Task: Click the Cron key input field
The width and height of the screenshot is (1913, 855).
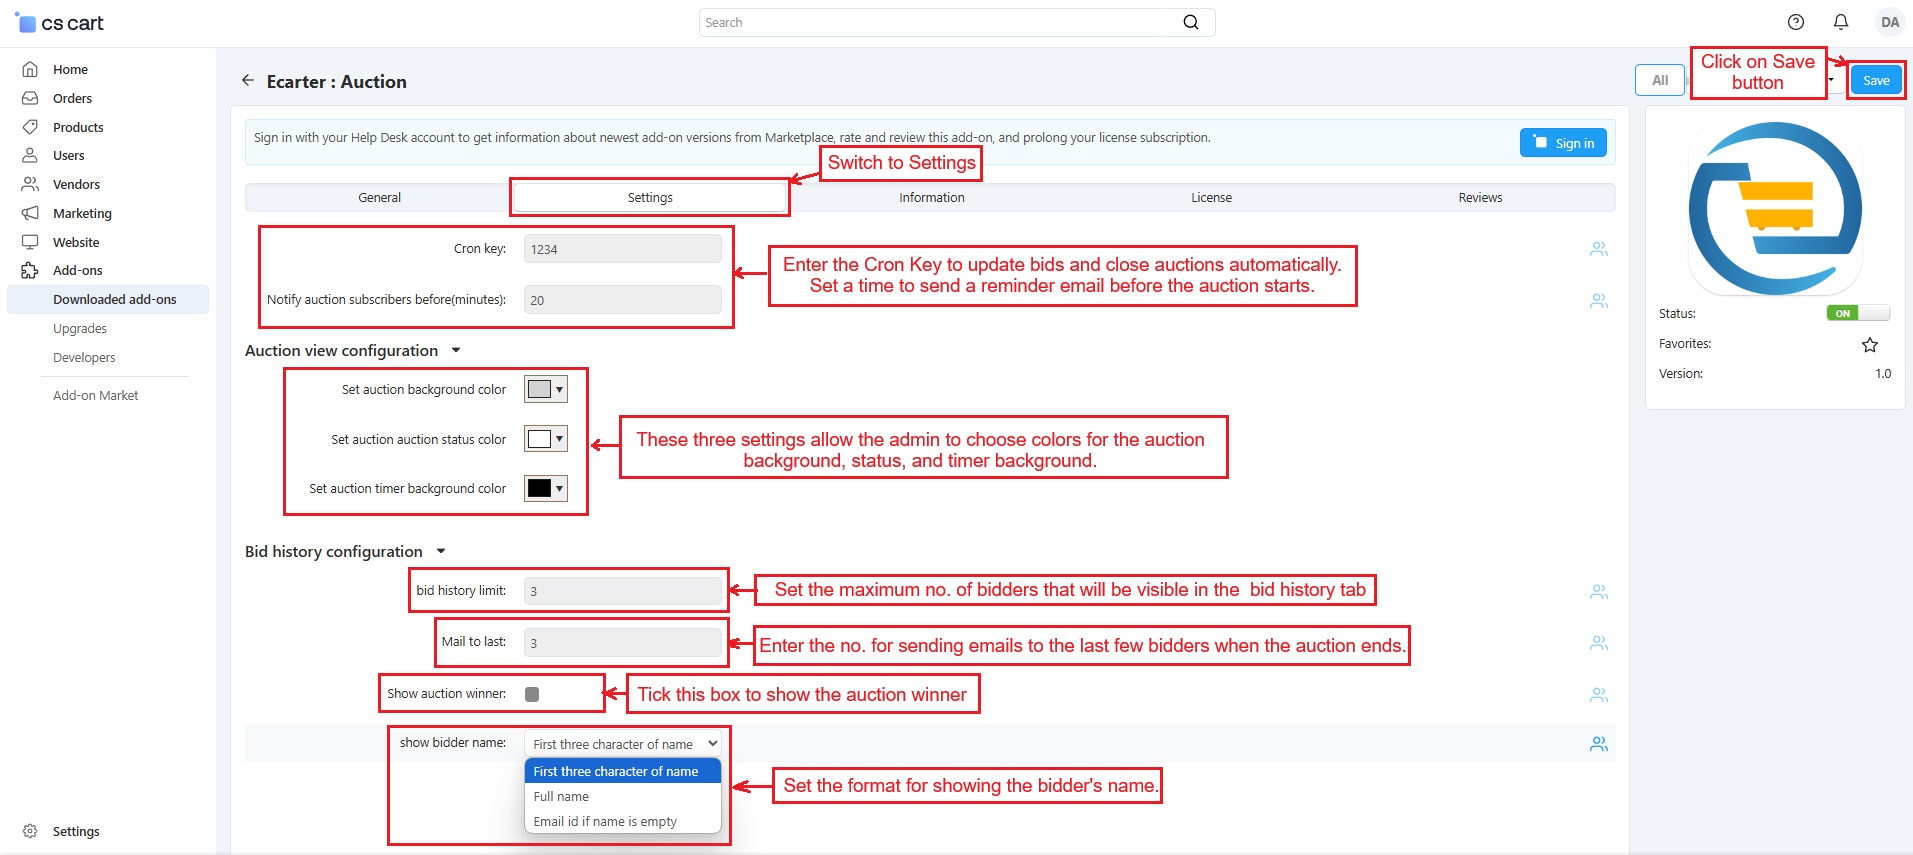Action: pyautogui.click(x=622, y=249)
